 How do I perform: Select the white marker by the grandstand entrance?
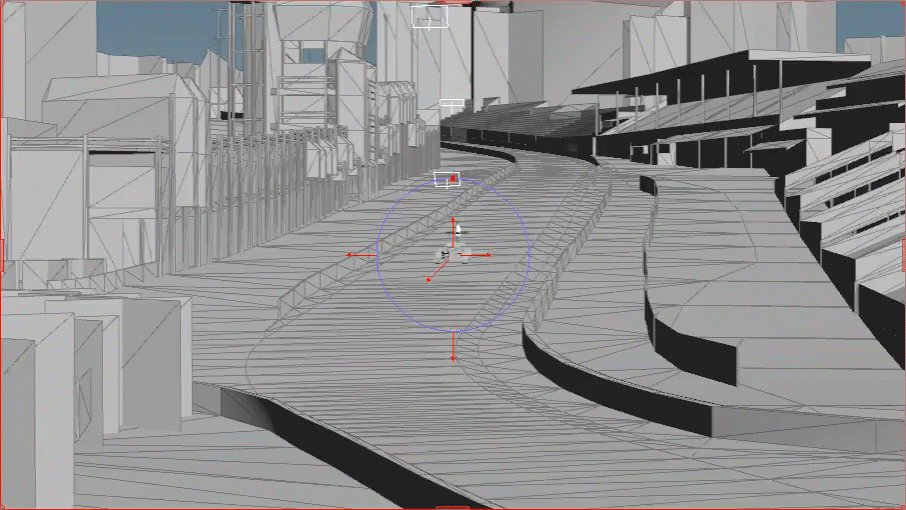click(x=452, y=106)
